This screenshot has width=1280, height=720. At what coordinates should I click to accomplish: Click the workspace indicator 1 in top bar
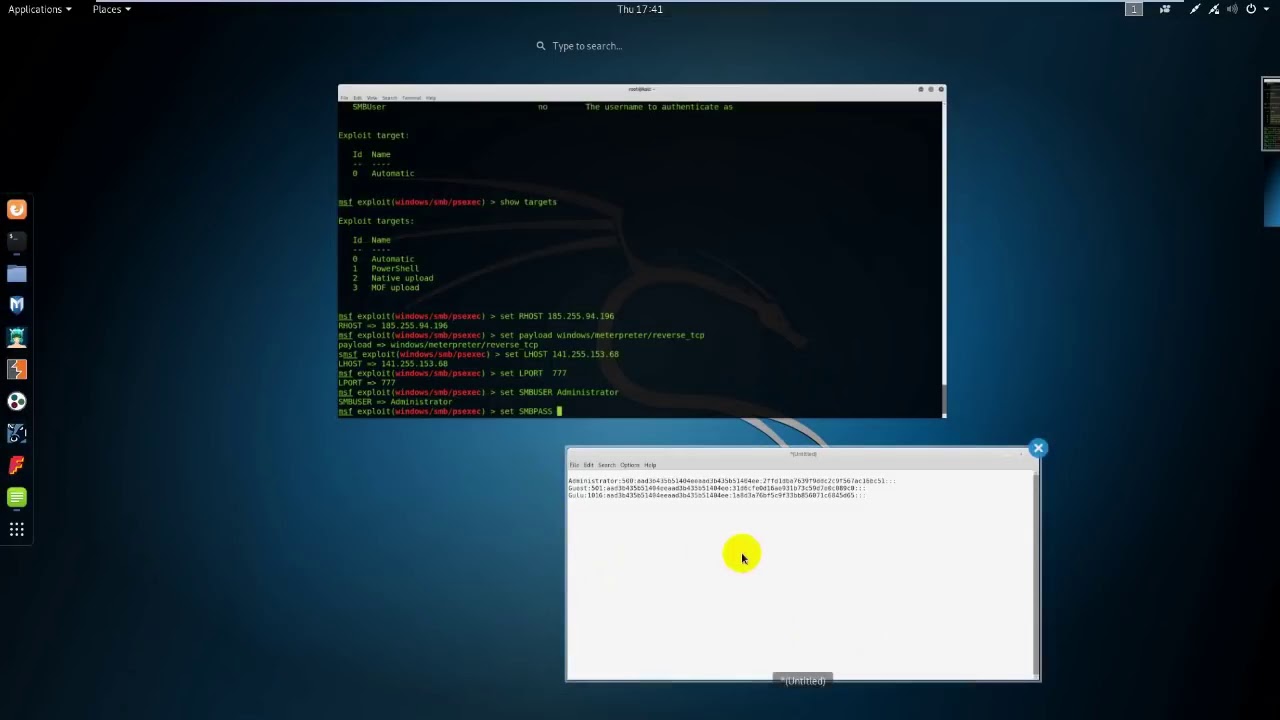pos(1133,9)
